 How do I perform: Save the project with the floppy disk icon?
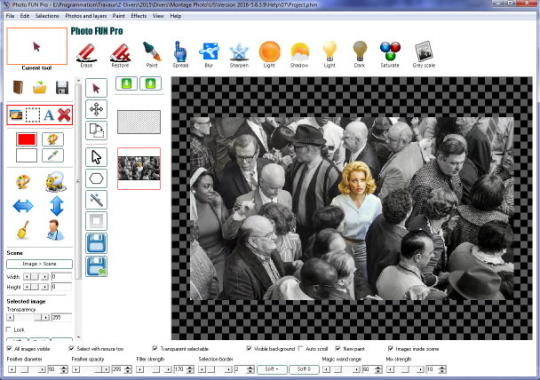(62, 88)
